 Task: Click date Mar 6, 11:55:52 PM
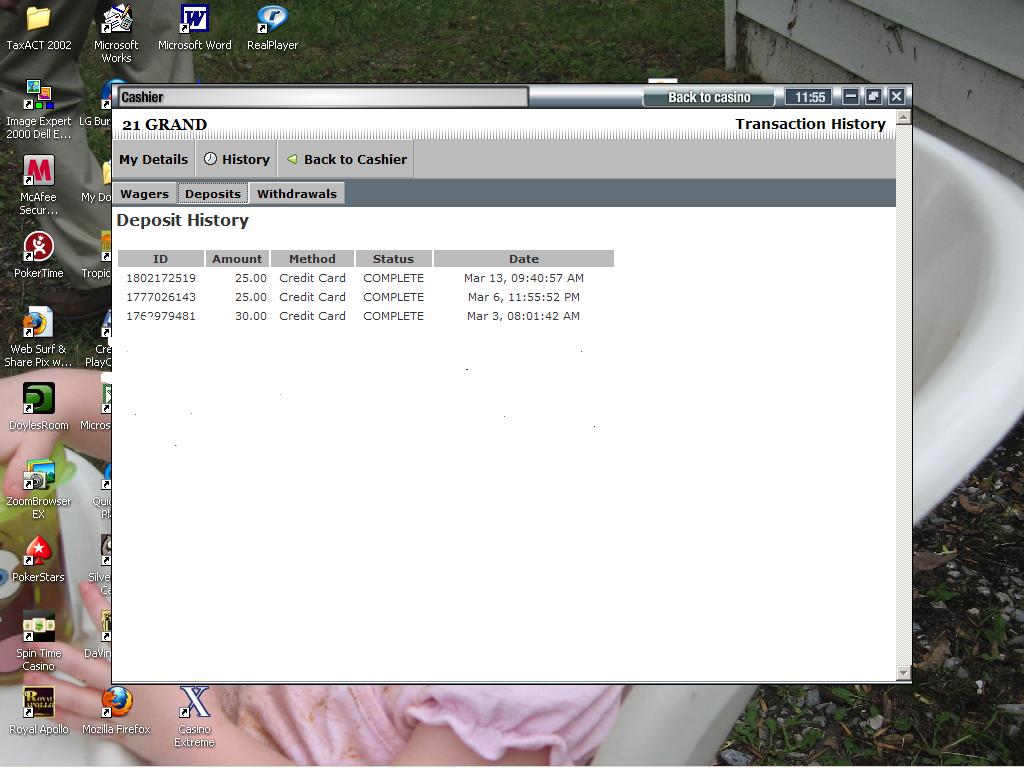pos(524,297)
